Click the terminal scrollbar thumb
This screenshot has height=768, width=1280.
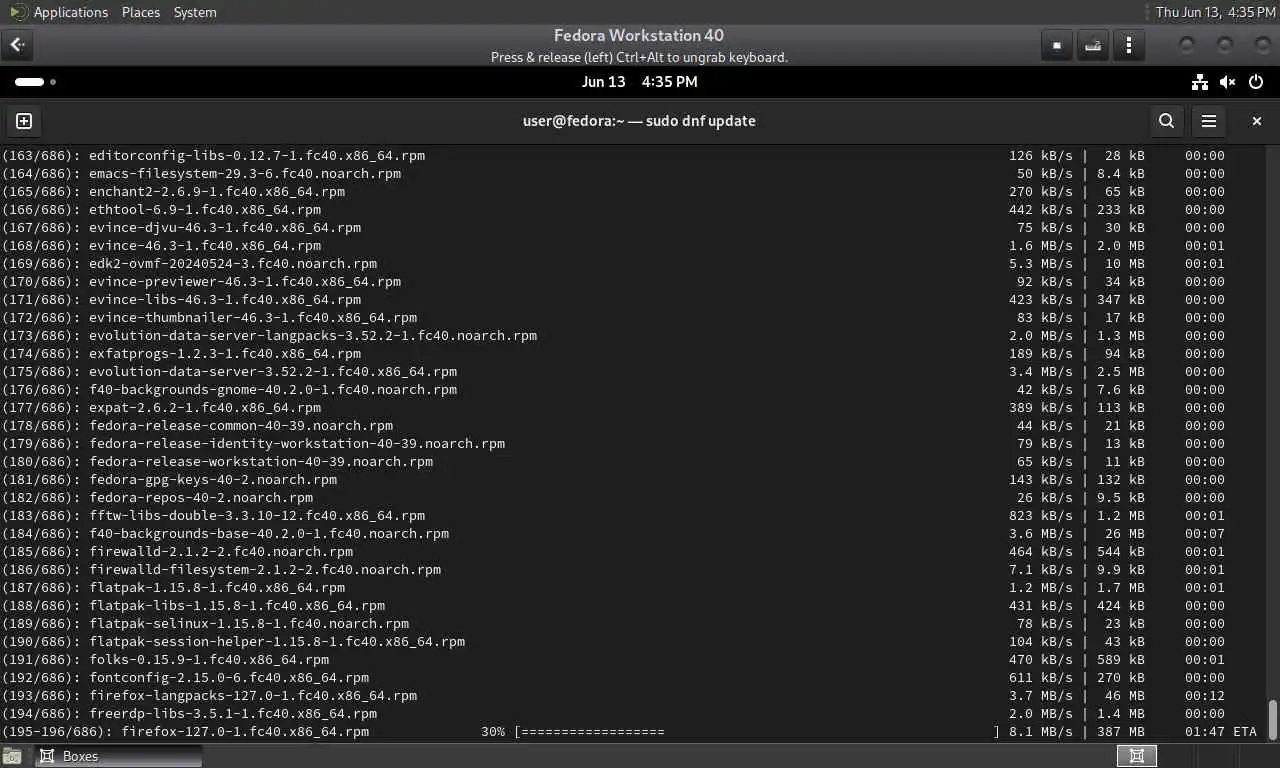(x=1272, y=718)
